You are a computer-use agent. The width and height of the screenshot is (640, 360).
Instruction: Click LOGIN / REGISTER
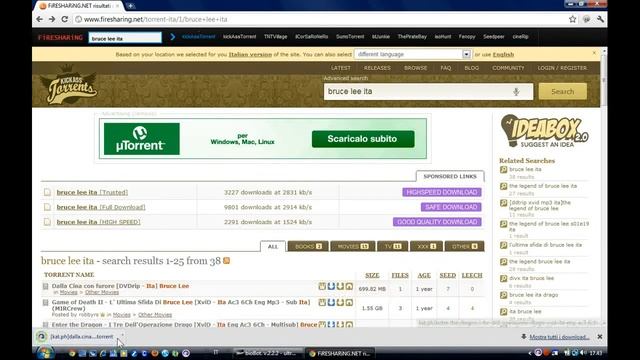pos(562,68)
